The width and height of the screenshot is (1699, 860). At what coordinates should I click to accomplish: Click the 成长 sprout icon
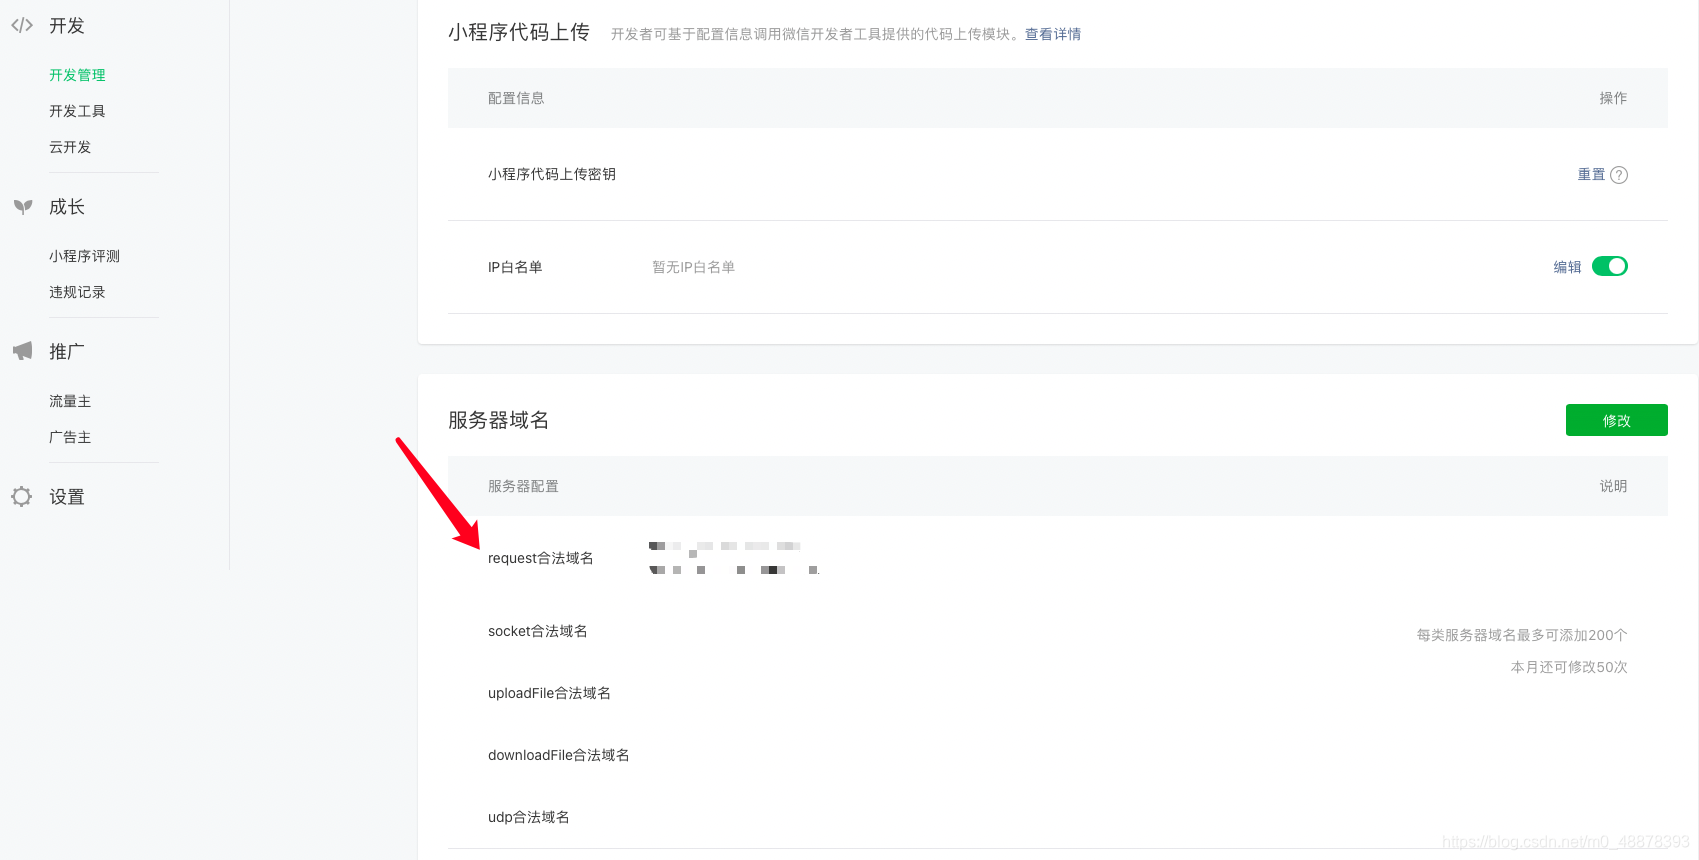pyautogui.click(x=23, y=207)
